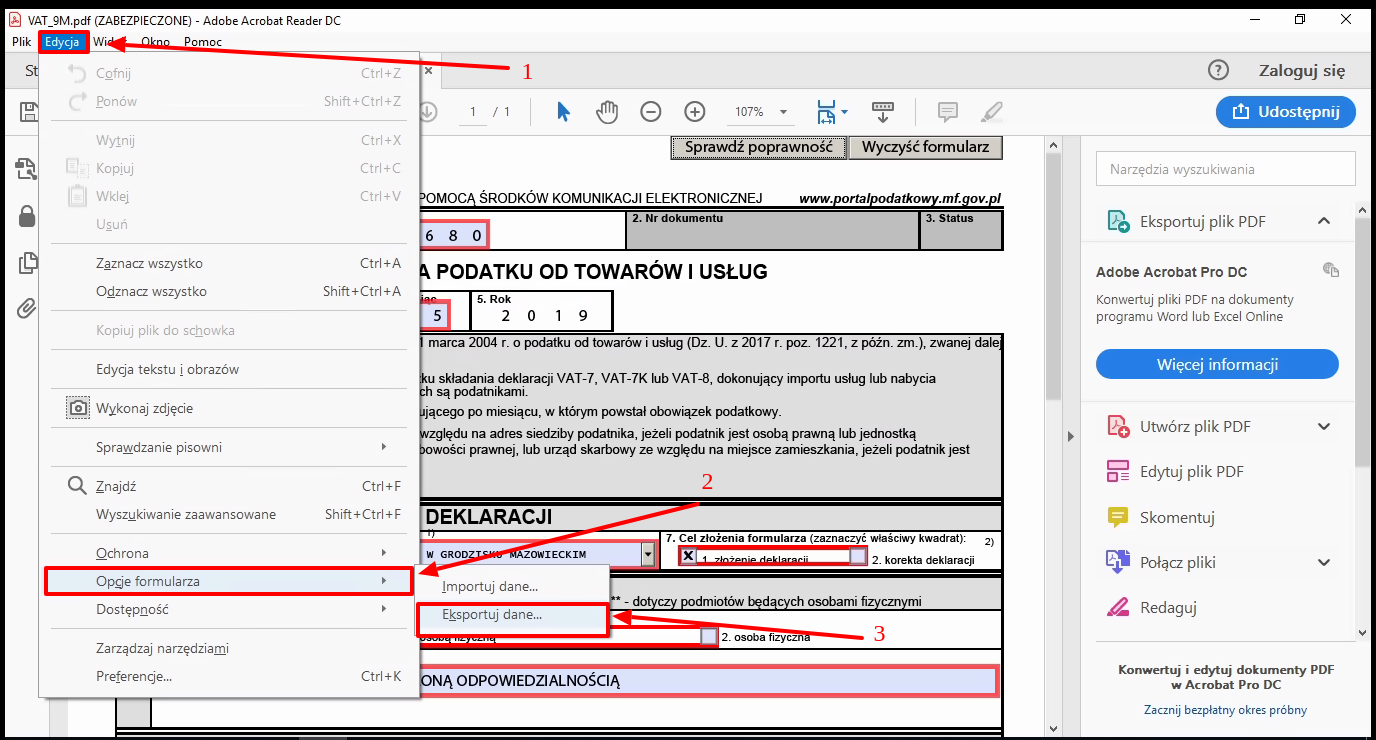Choose Zarządzaj narzędziami menu entry
This screenshot has width=1376, height=740.
(229, 648)
